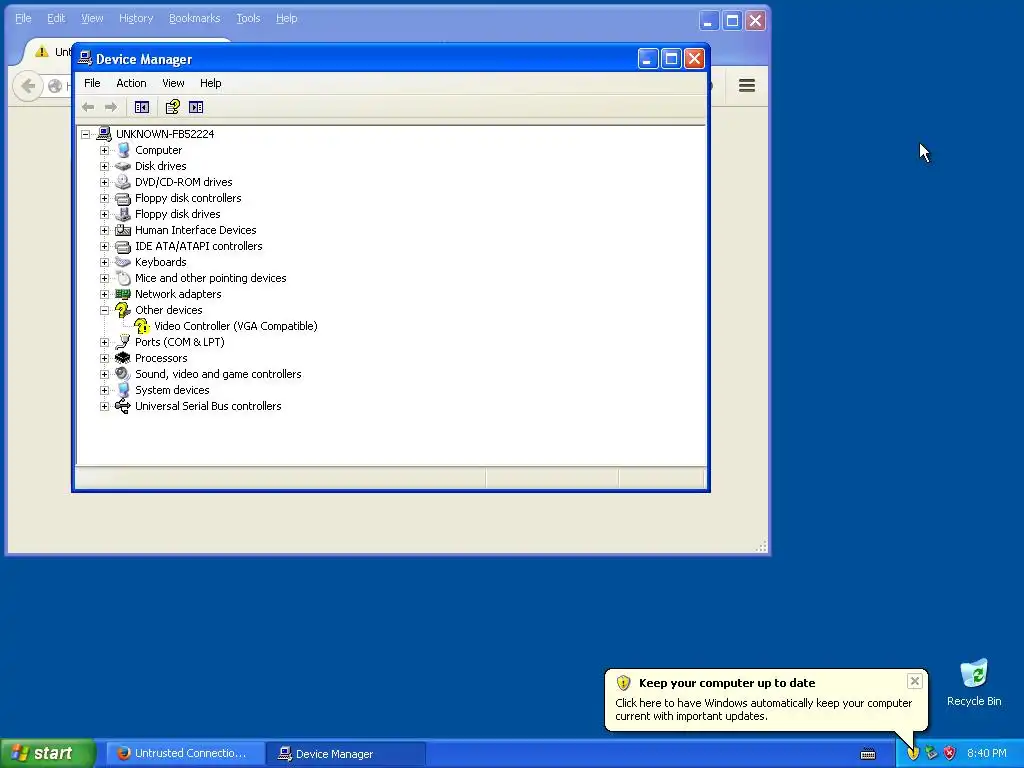This screenshot has height=768, width=1024.
Task: Expand the Processors node
Action: click(x=104, y=358)
